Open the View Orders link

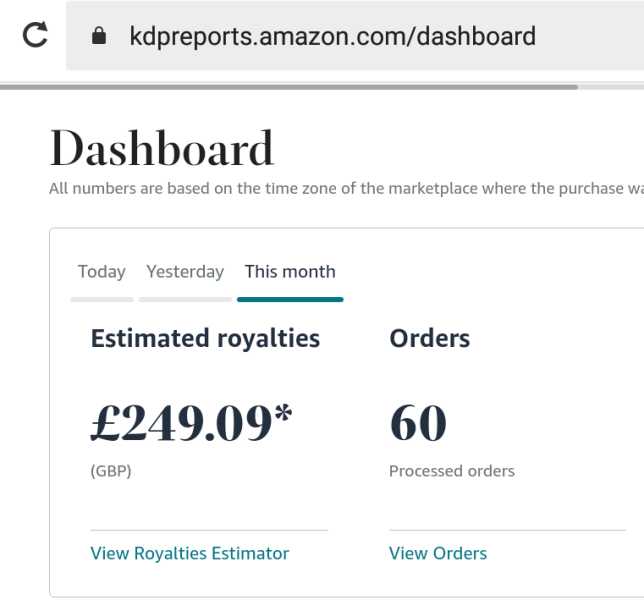(437, 553)
